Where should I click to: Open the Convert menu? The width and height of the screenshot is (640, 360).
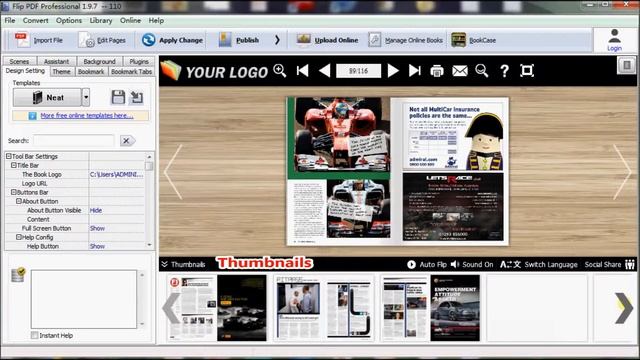pos(36,20)
